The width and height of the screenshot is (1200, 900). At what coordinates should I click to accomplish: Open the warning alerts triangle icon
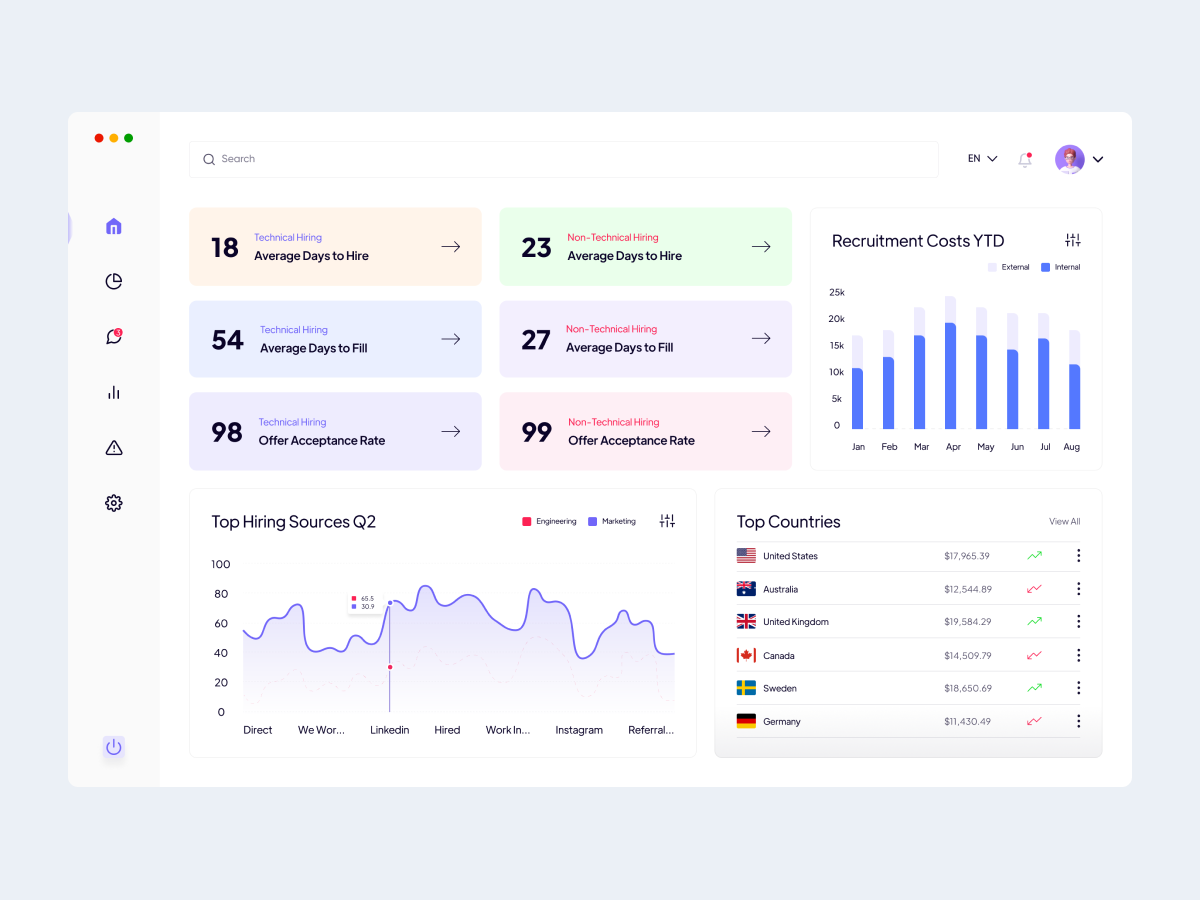114,447
